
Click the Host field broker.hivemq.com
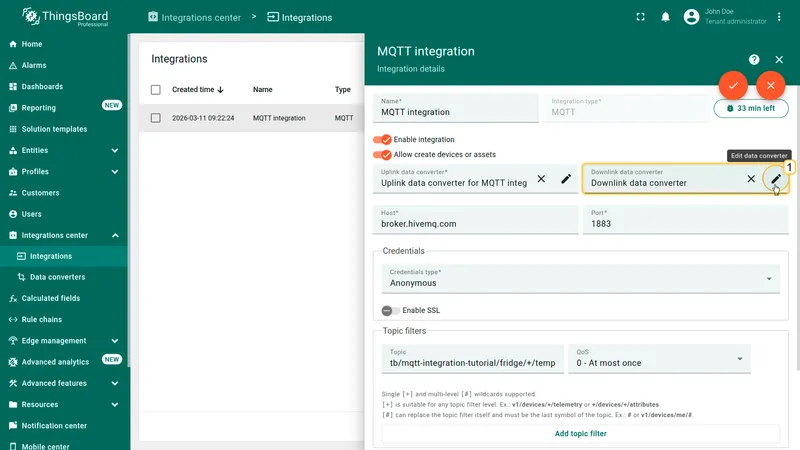click(x=476, y=220)
